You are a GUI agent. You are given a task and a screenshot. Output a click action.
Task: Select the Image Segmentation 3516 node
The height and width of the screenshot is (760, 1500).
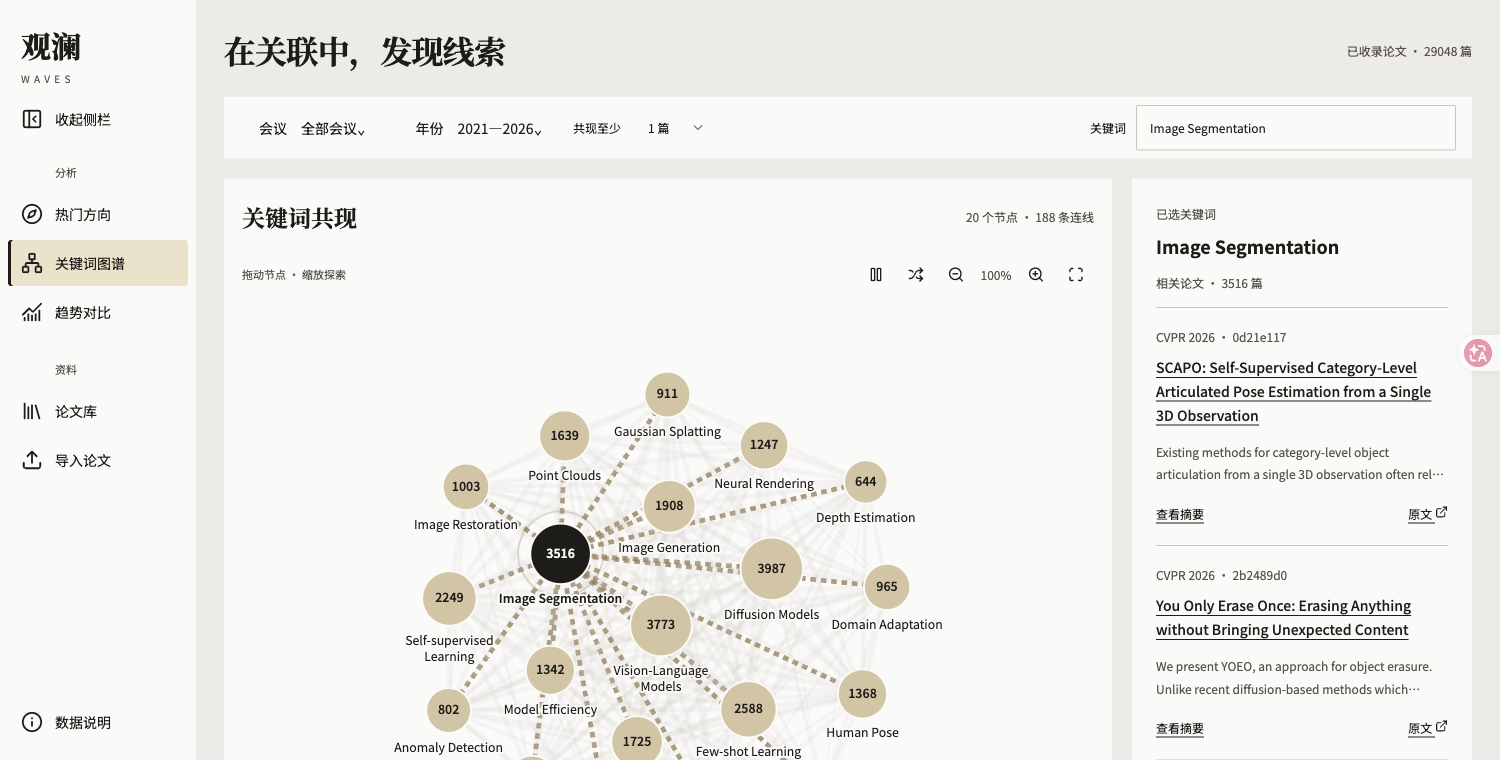coord(560,553)
